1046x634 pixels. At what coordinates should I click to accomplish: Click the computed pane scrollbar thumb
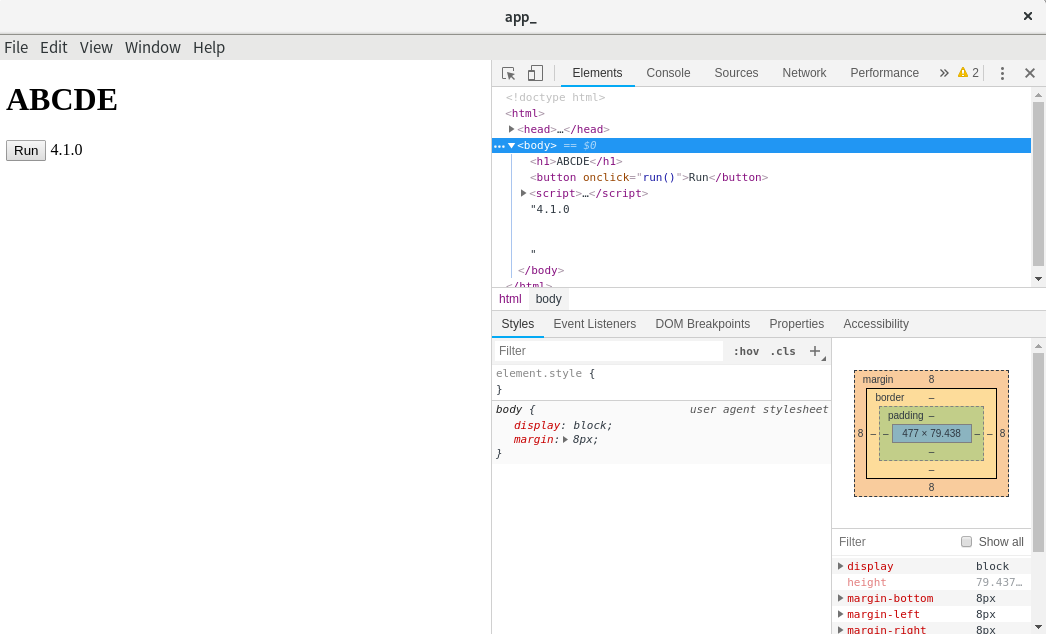click(1038, 452)
